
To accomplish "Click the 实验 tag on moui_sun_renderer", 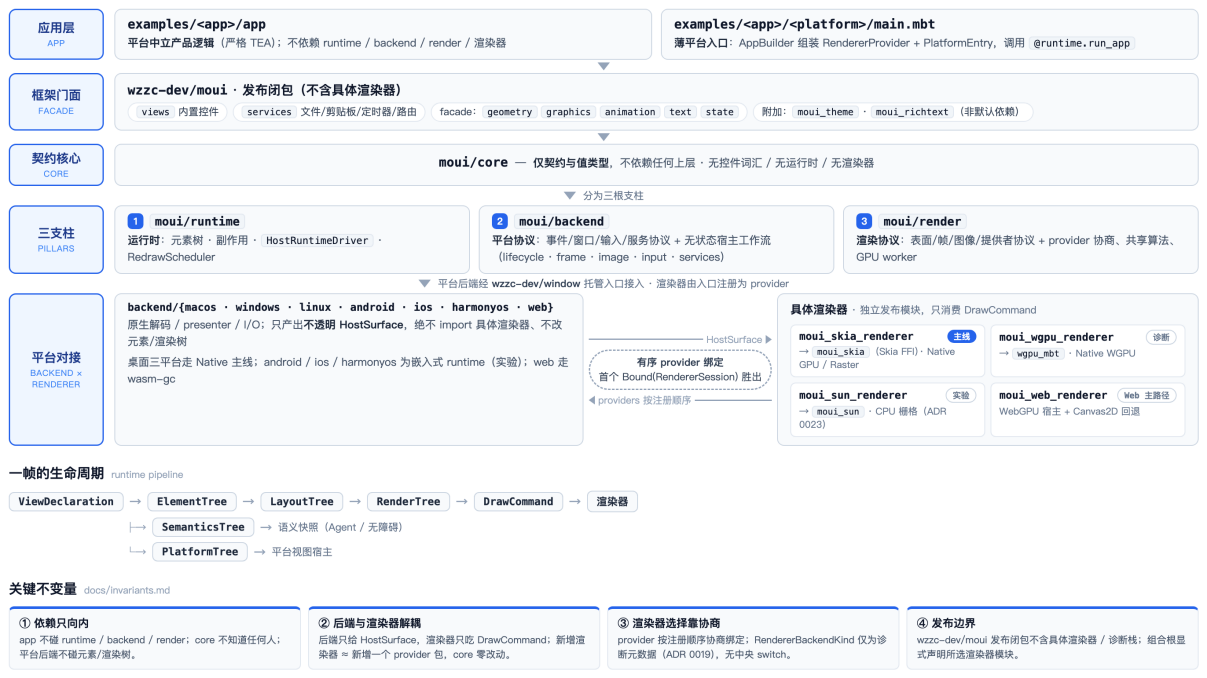I will [x=961, y=395].
